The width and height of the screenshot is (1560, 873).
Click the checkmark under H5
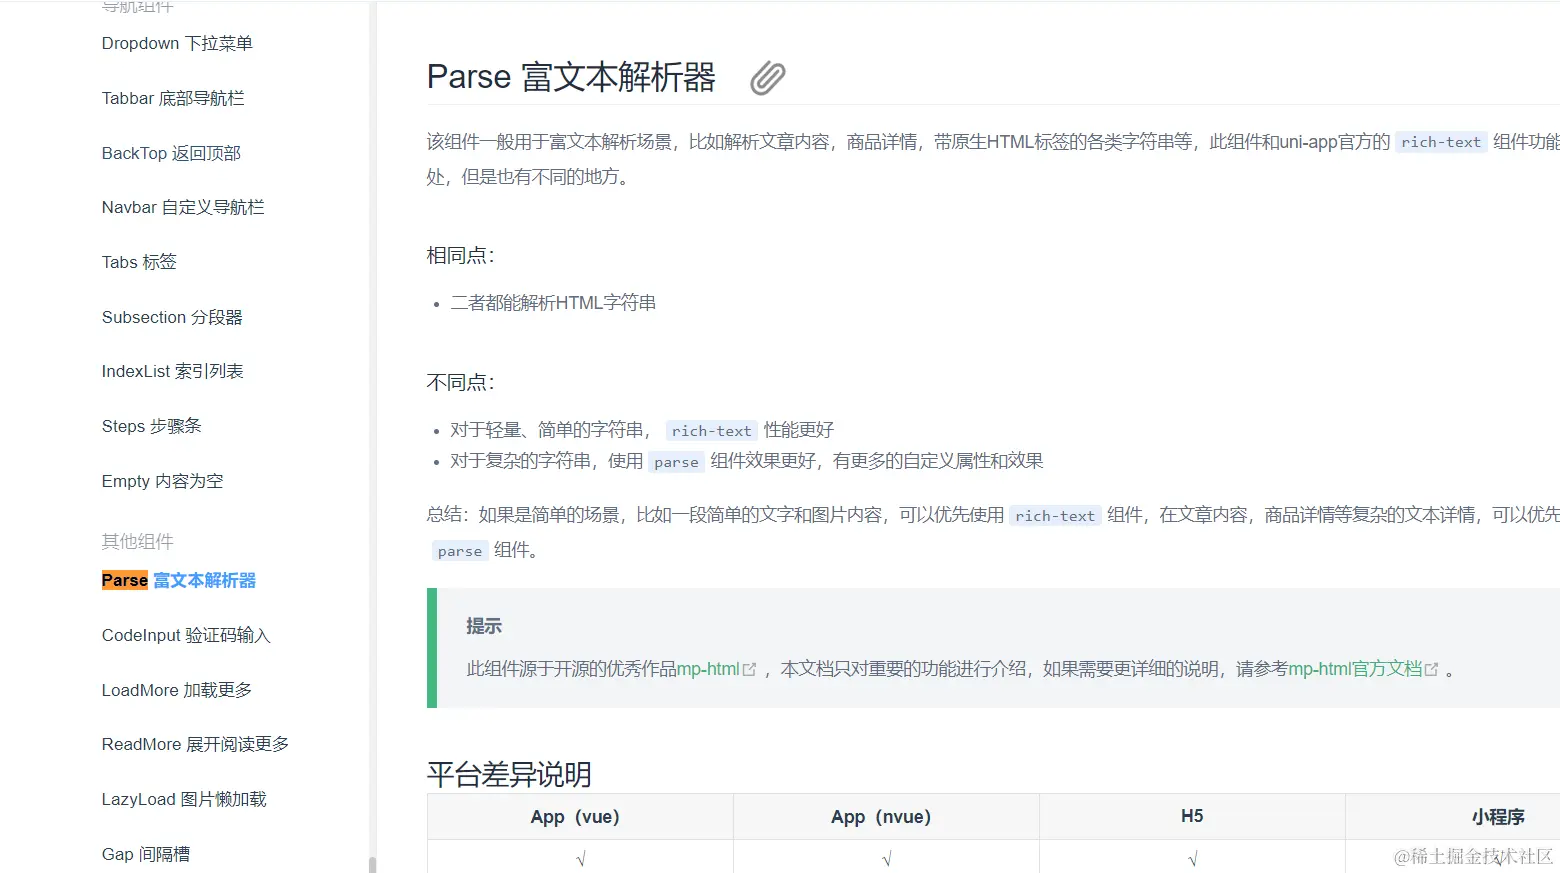click(1193, 858)
